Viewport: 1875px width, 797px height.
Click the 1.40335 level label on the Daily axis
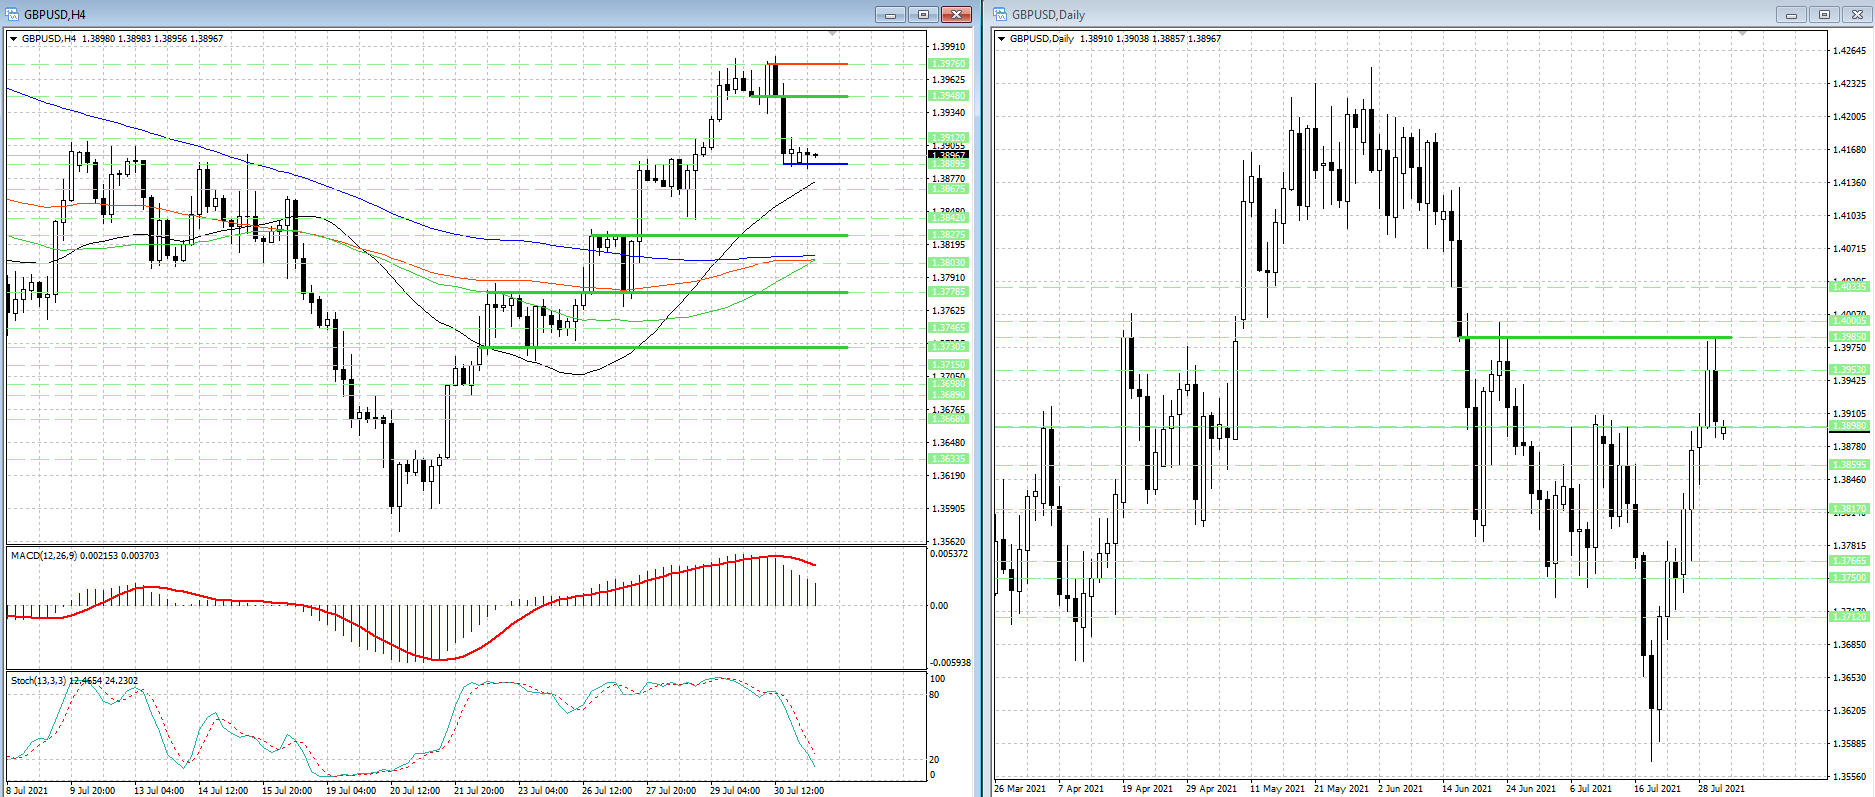point(1849,287)
